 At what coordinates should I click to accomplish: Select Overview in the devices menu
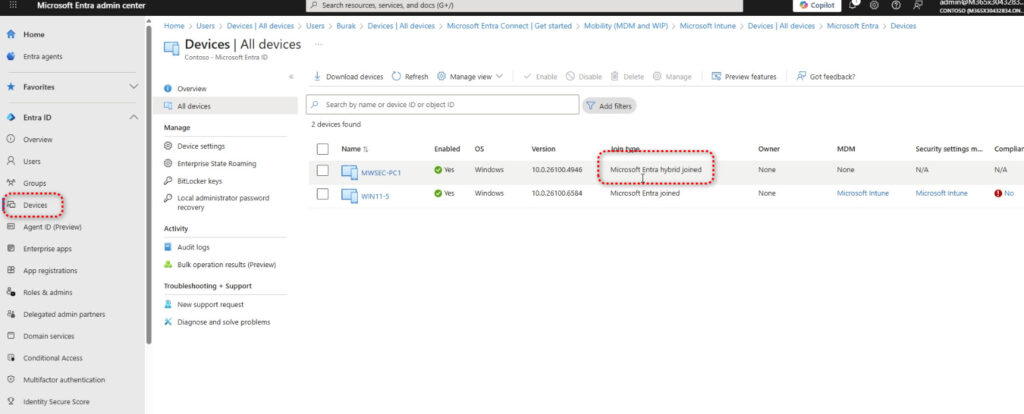[191, 89]
